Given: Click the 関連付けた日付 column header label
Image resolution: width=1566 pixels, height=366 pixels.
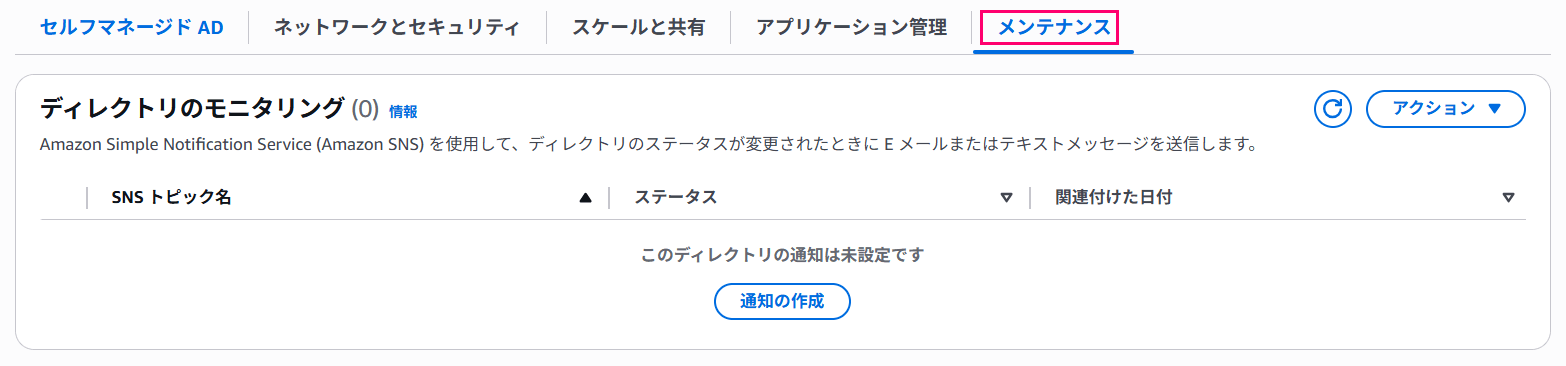Looking at the screenshot, I should click(1114, 198).
